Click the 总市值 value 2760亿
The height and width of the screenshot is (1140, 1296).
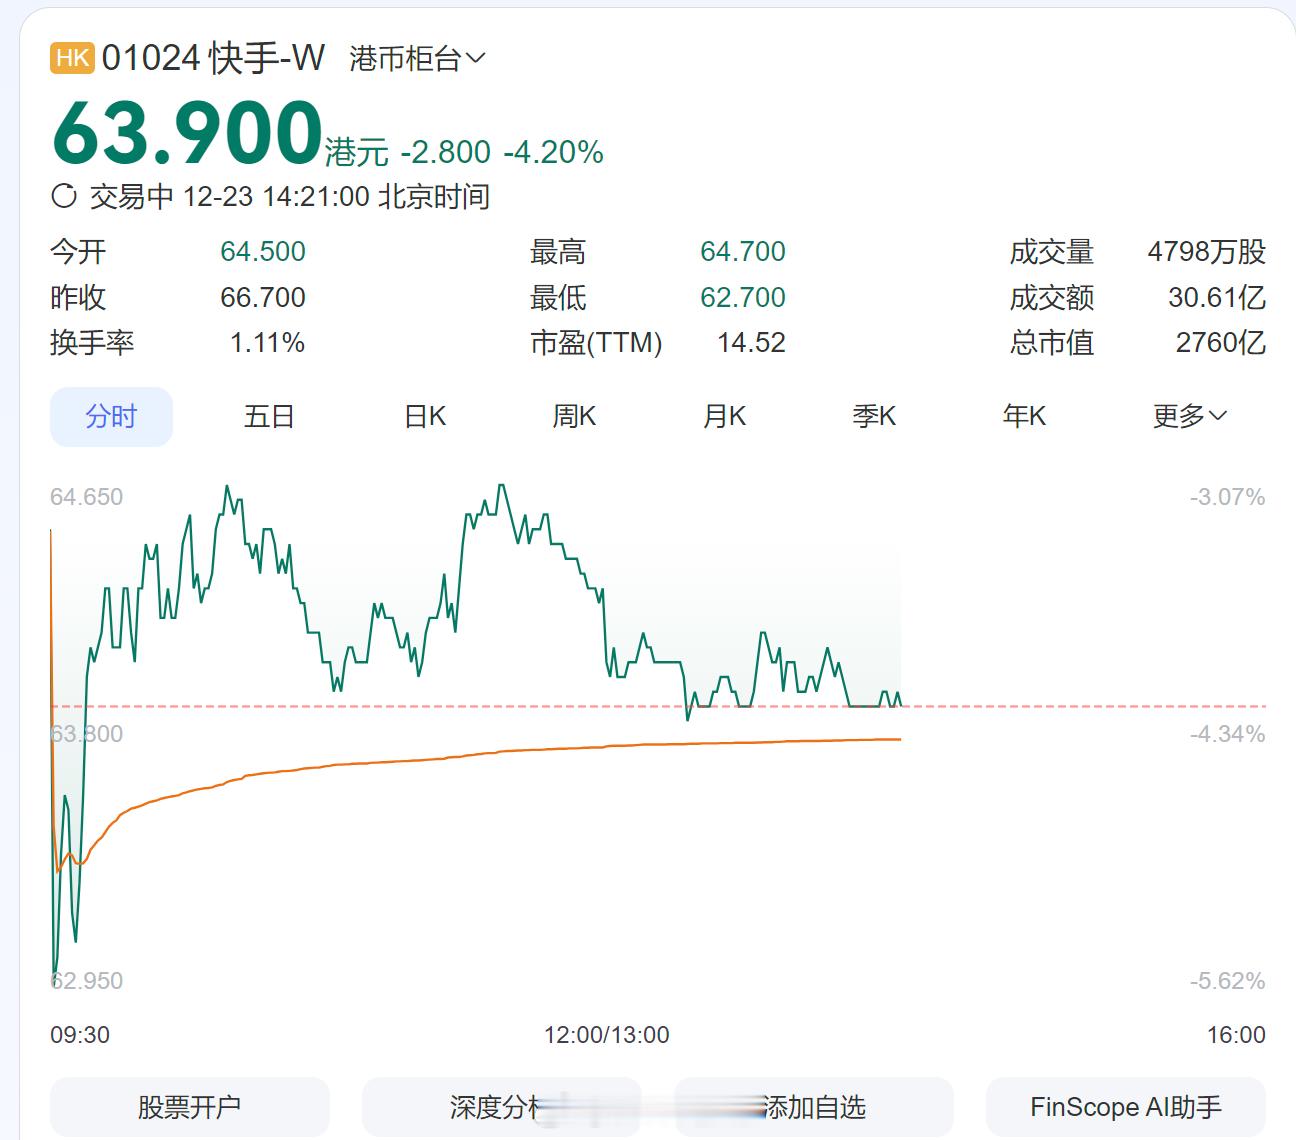[x=1221, y=343]
